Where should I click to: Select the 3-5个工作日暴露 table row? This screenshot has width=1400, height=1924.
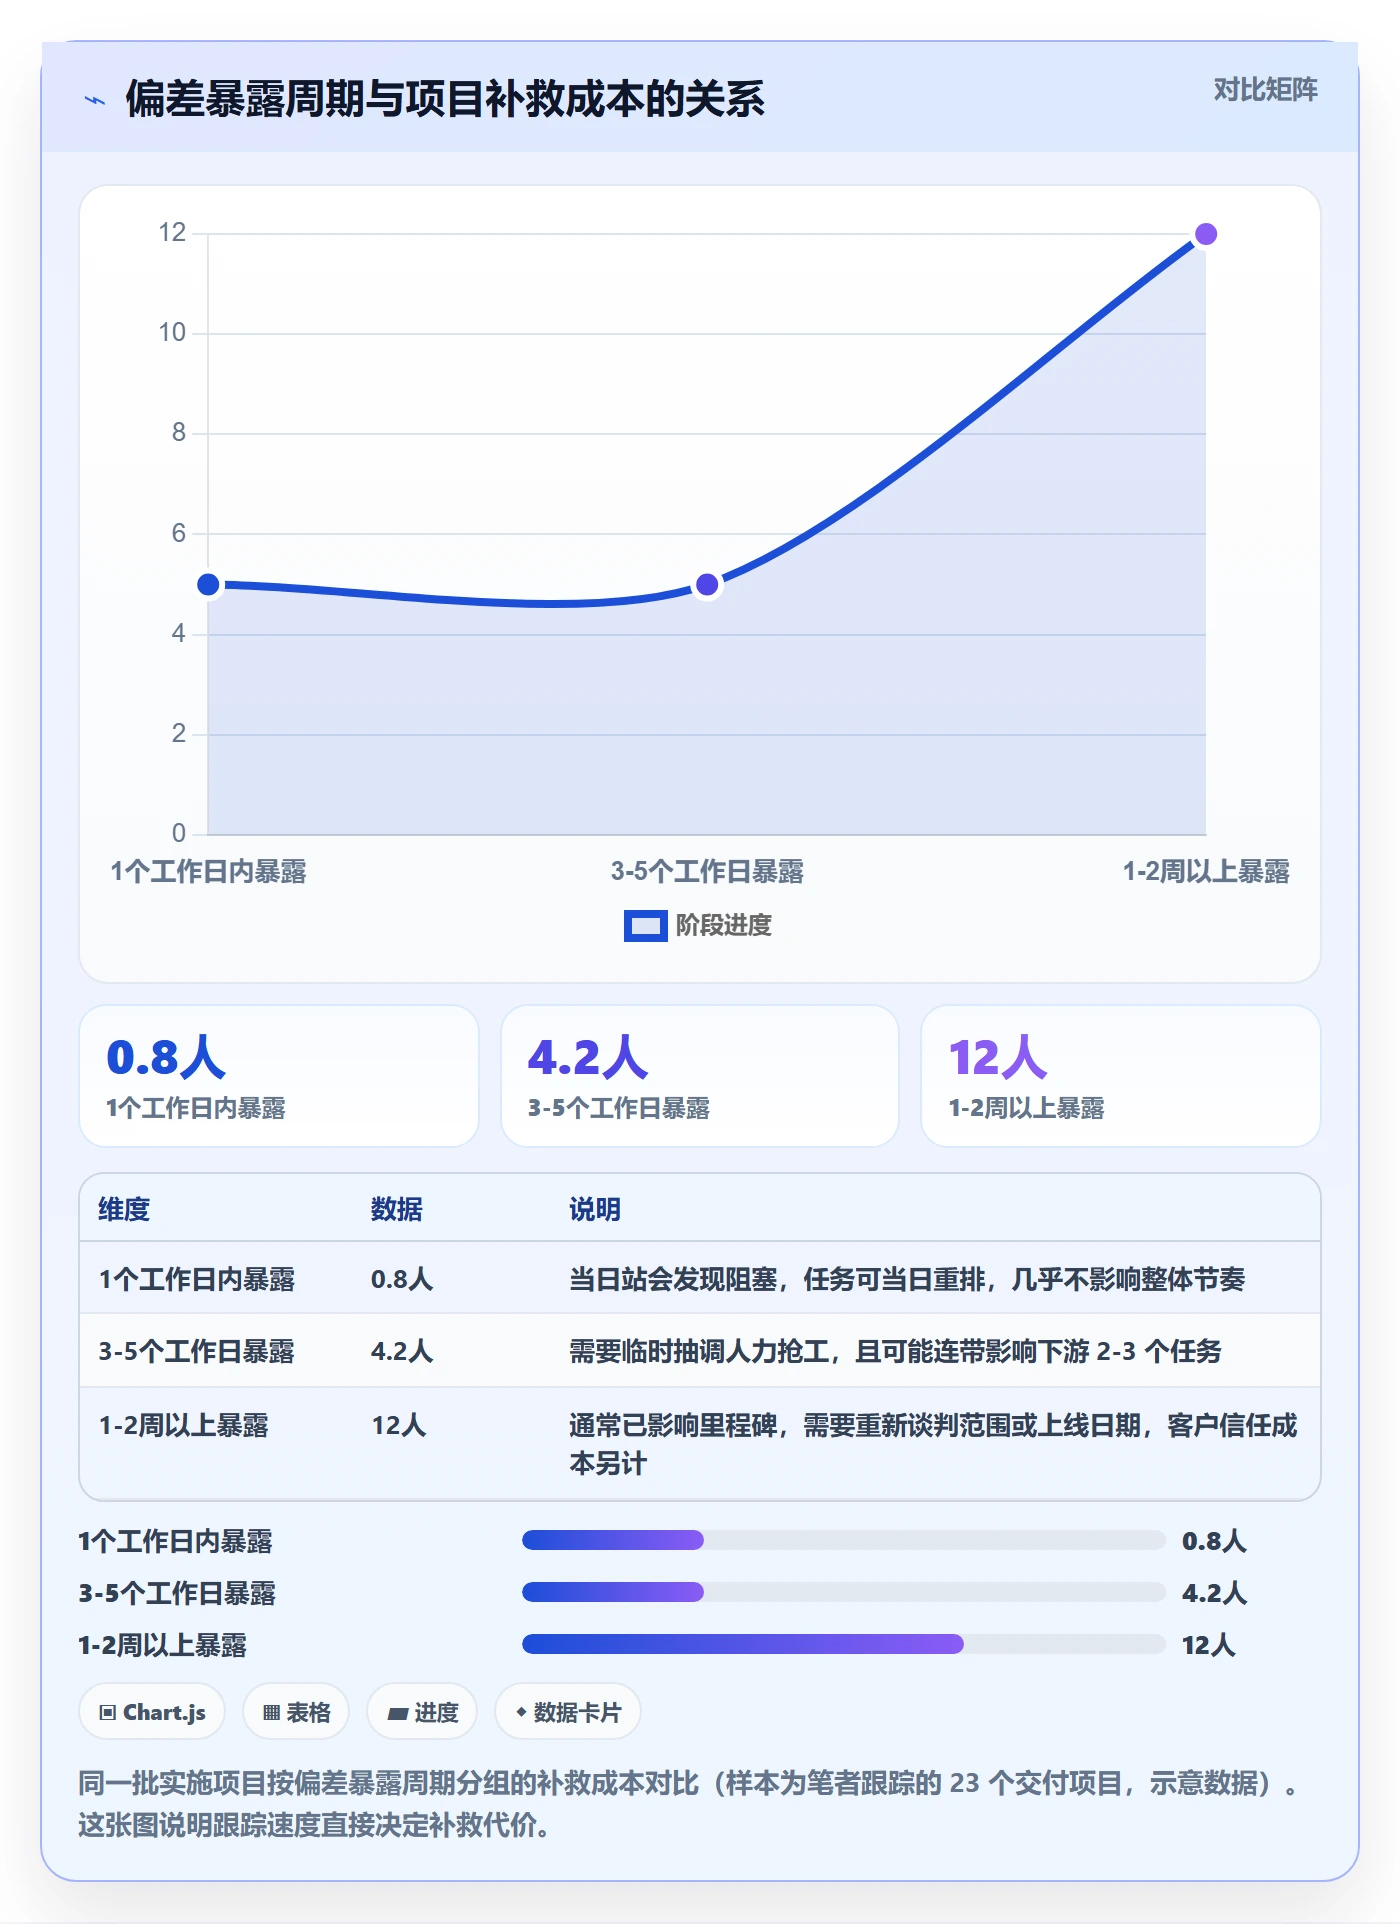click(700, 1351)
